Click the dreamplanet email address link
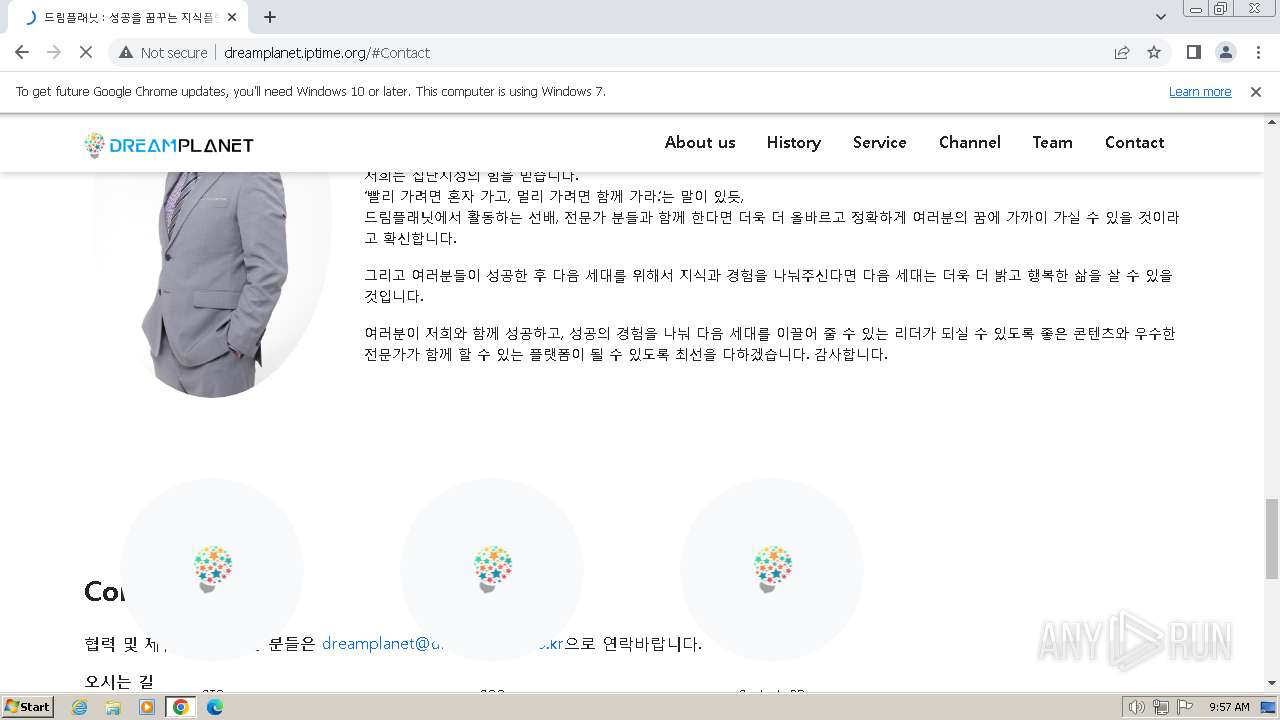The height and width of the screenshot is (720, 1280). 443,643
